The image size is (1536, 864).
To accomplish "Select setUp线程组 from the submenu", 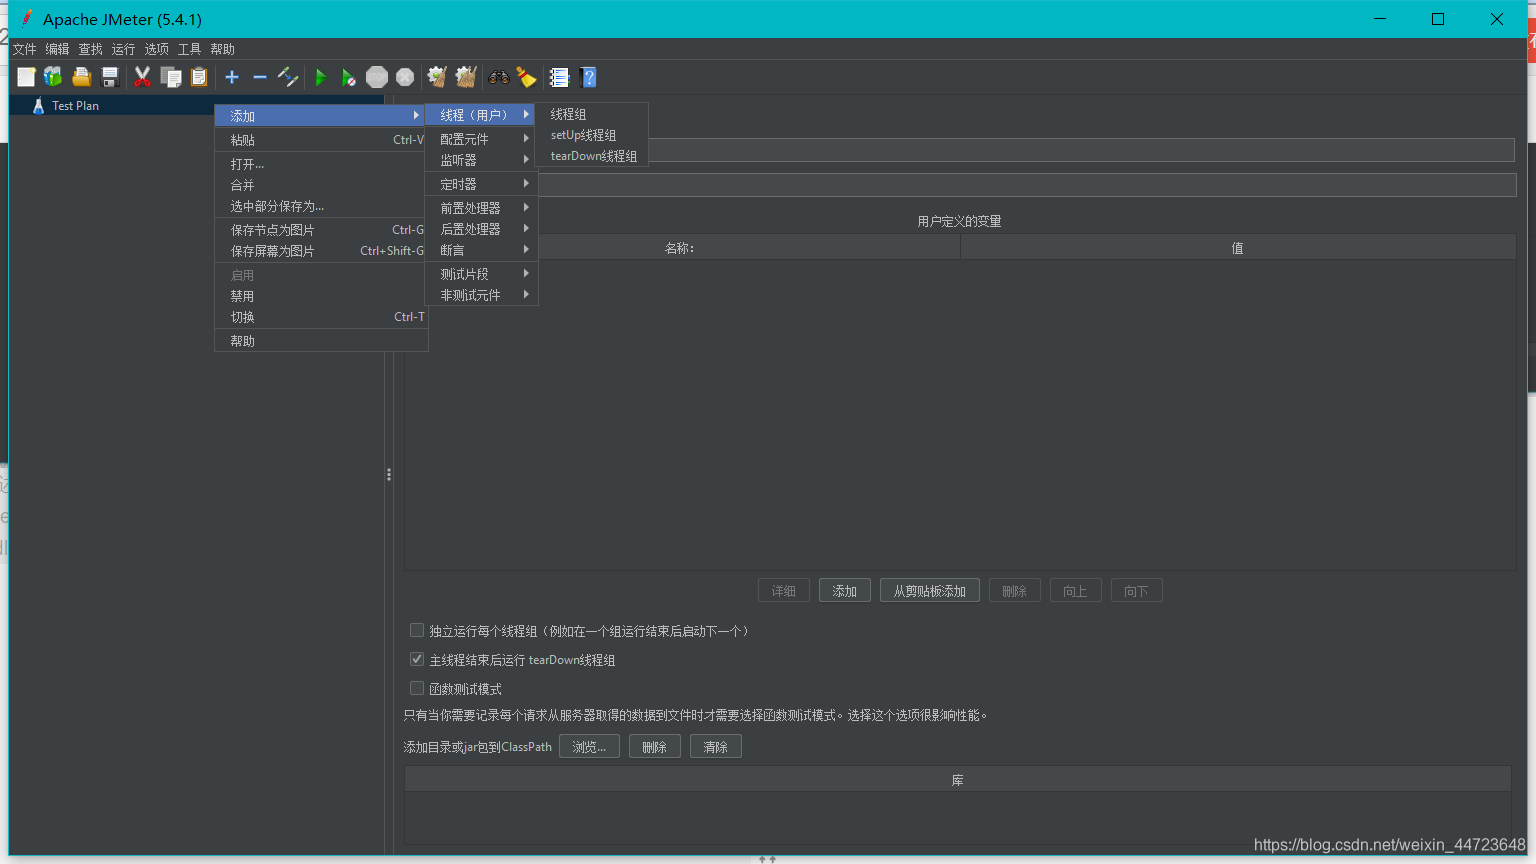I will [x=592, y=135].
